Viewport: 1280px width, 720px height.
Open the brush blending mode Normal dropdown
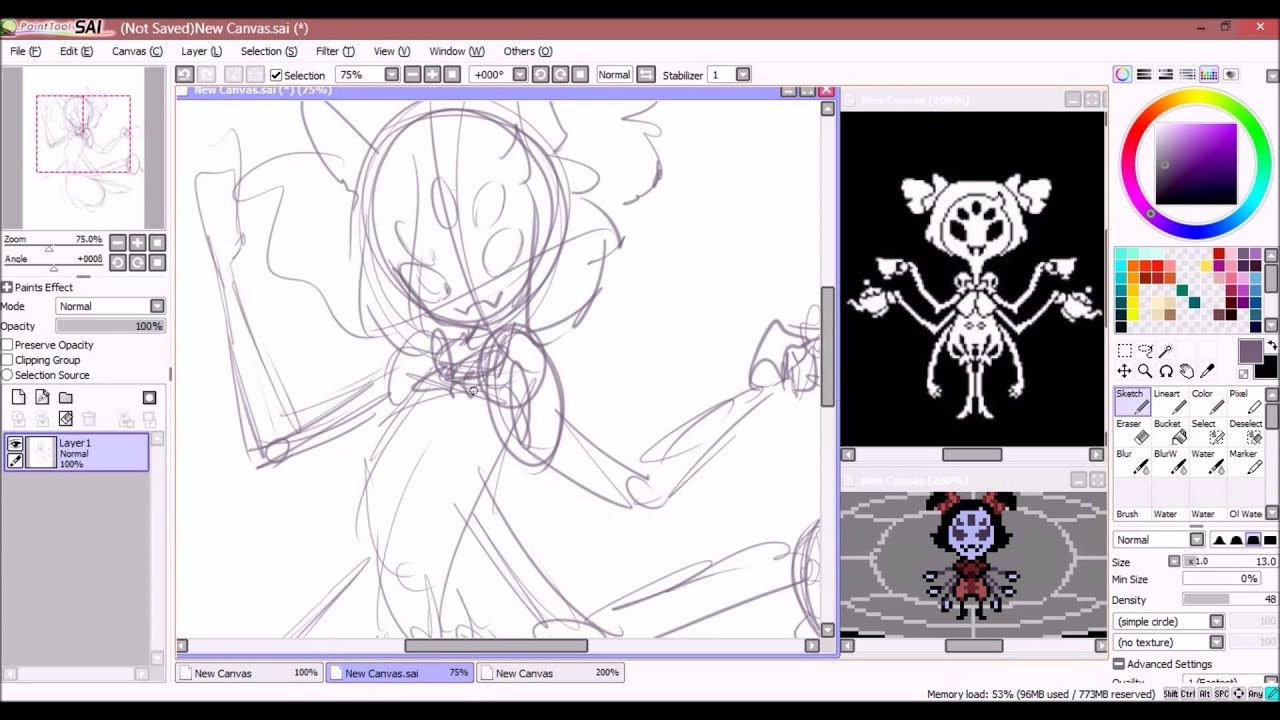[x=1197, y=540]
